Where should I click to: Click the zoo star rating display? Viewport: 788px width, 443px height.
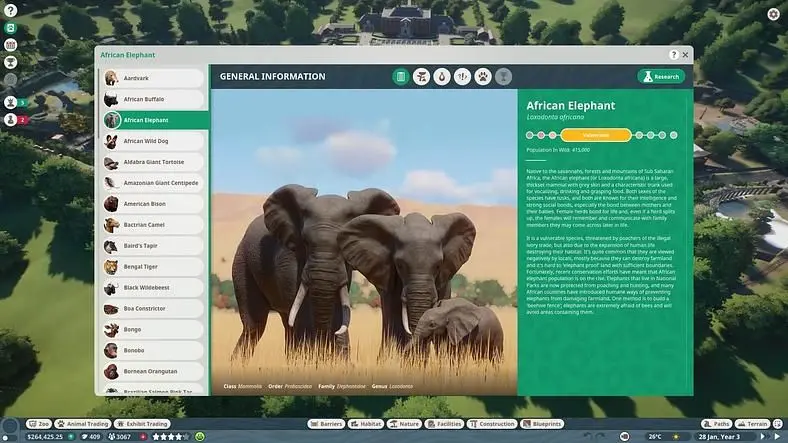(171, 437)
